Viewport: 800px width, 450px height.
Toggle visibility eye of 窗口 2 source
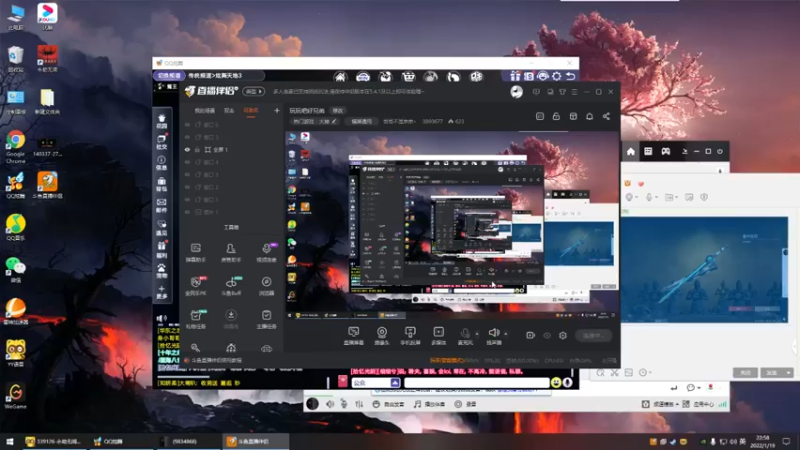pos(187,187)
